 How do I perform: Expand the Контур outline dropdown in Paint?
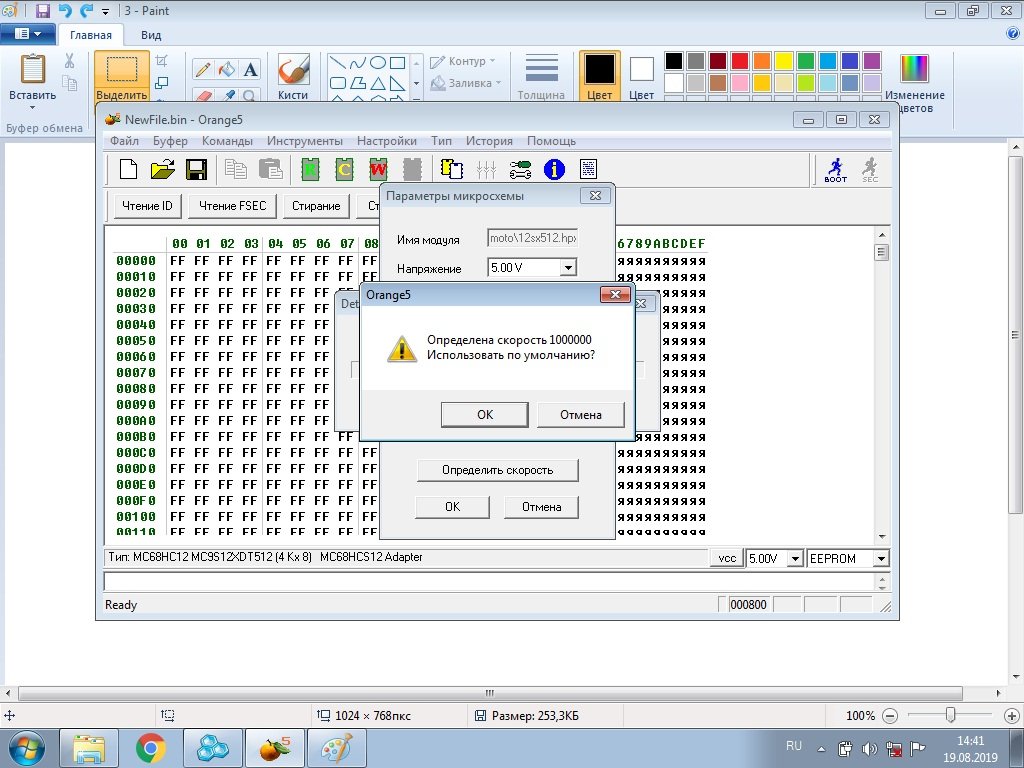(463, 61)
